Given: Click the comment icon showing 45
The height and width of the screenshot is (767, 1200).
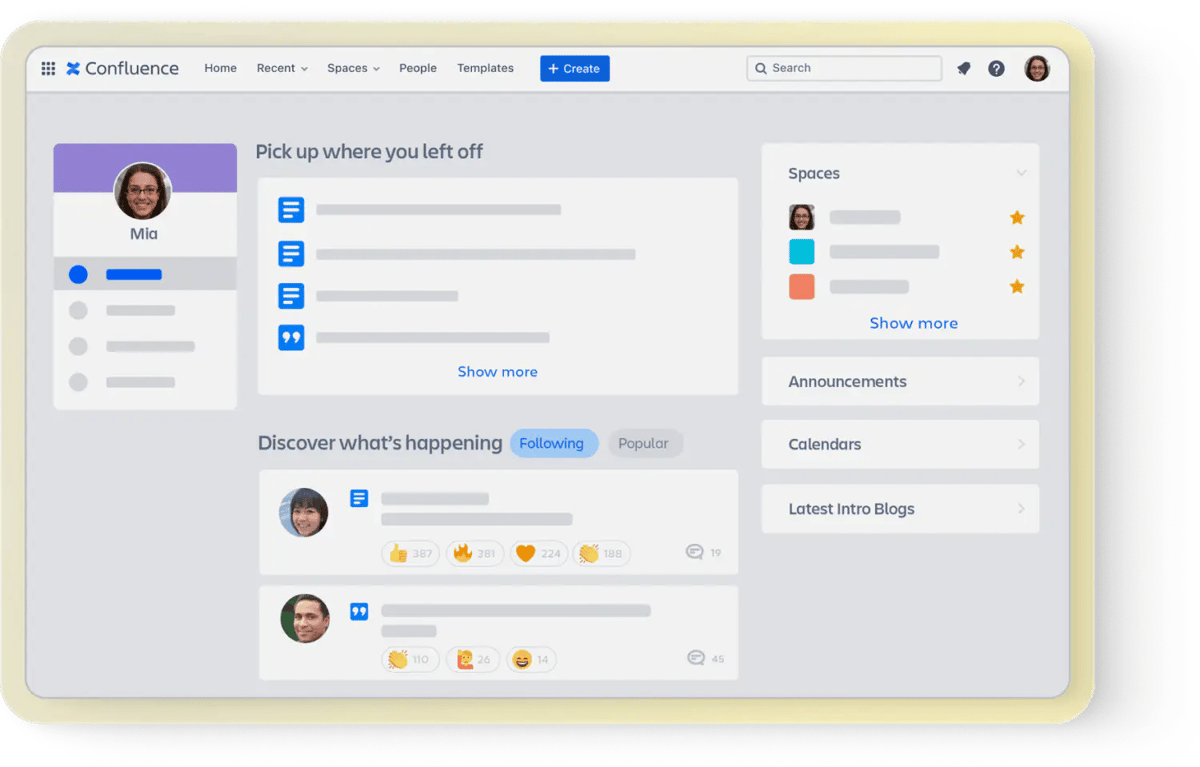Looking at the screenshot, I should point(696,658).
